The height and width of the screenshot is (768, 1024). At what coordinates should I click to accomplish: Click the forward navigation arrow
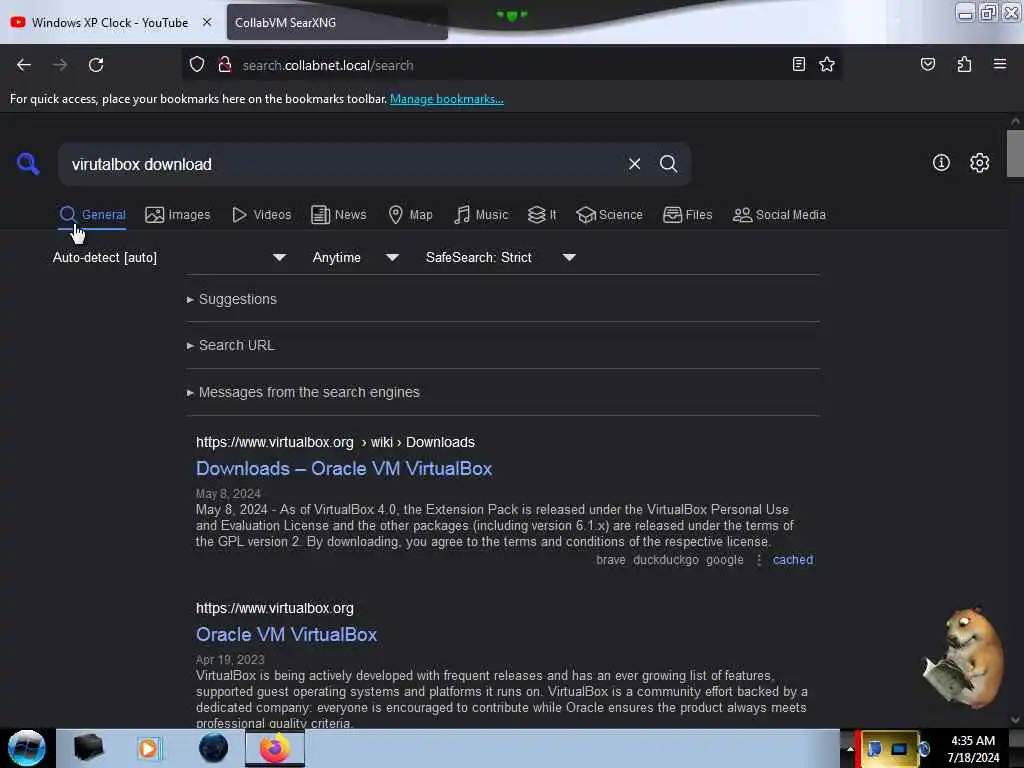point(60,65)
